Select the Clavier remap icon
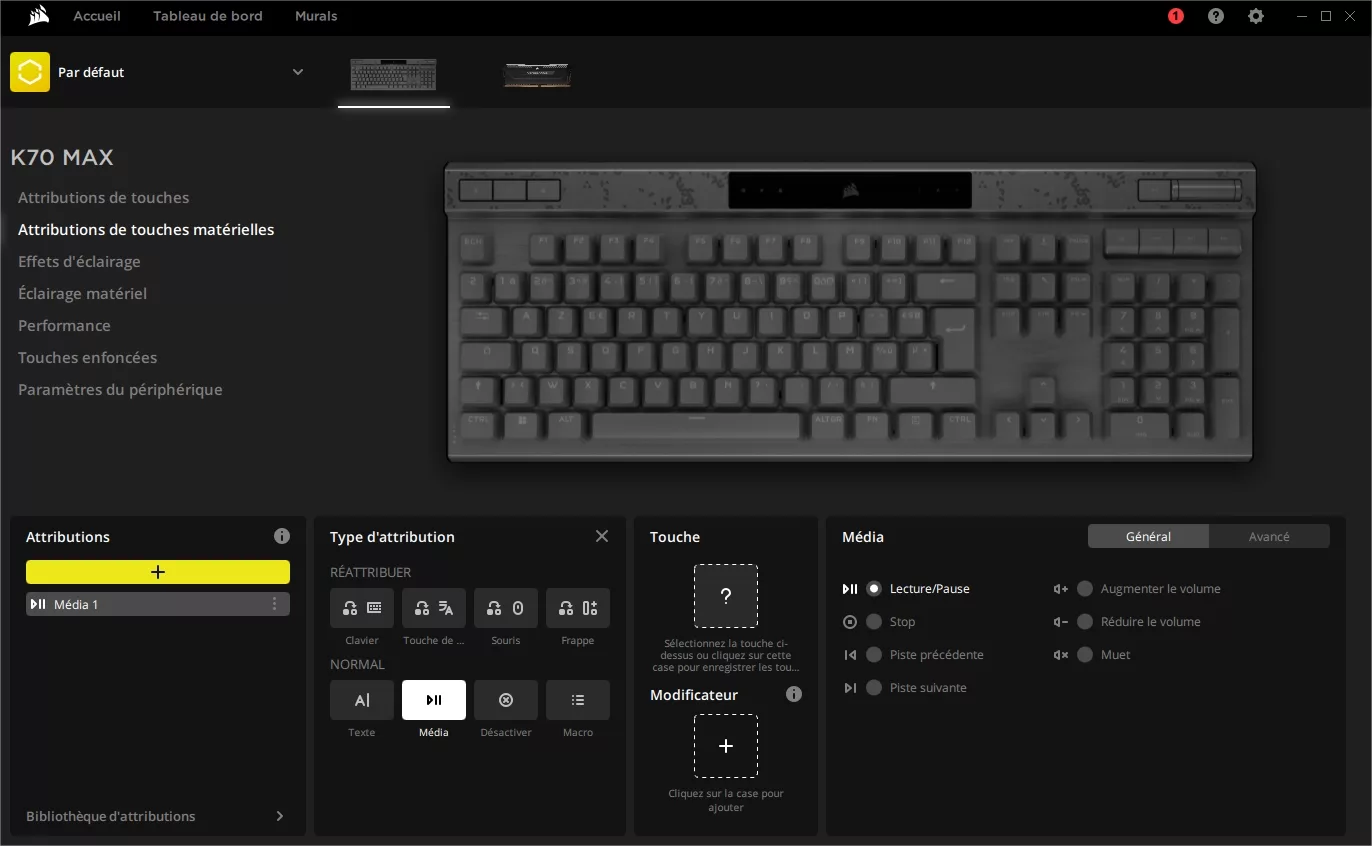The height and width of the screenshot is (846, 1372). point(361,608)
